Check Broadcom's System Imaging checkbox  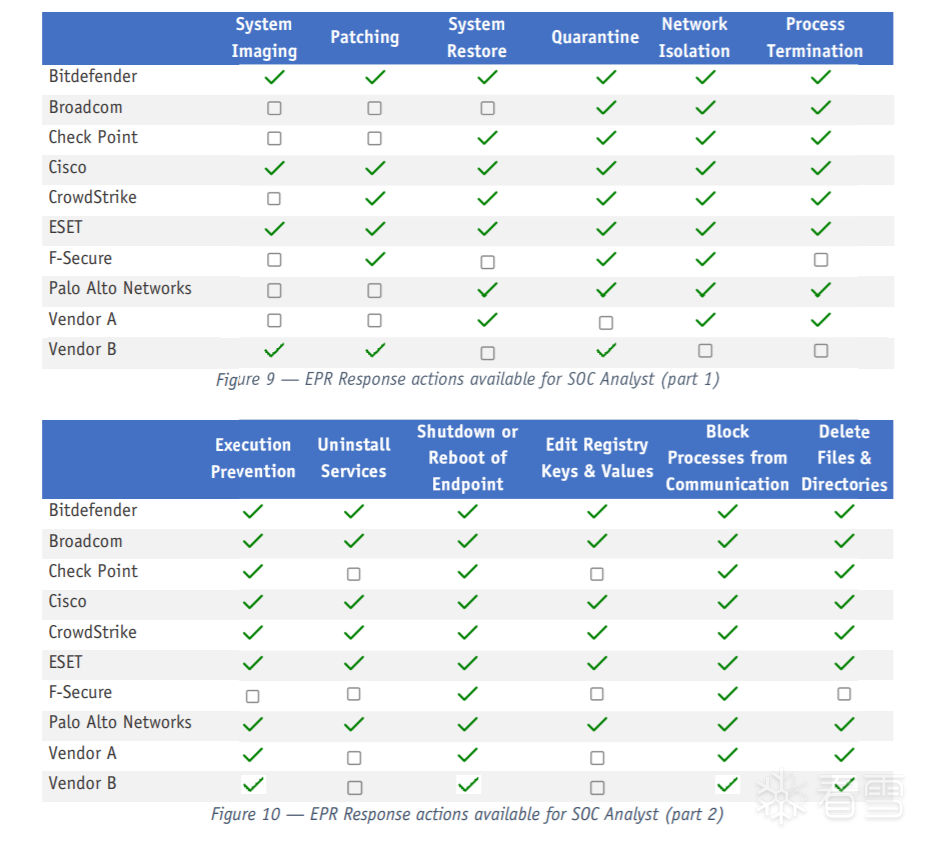[274, 108]
